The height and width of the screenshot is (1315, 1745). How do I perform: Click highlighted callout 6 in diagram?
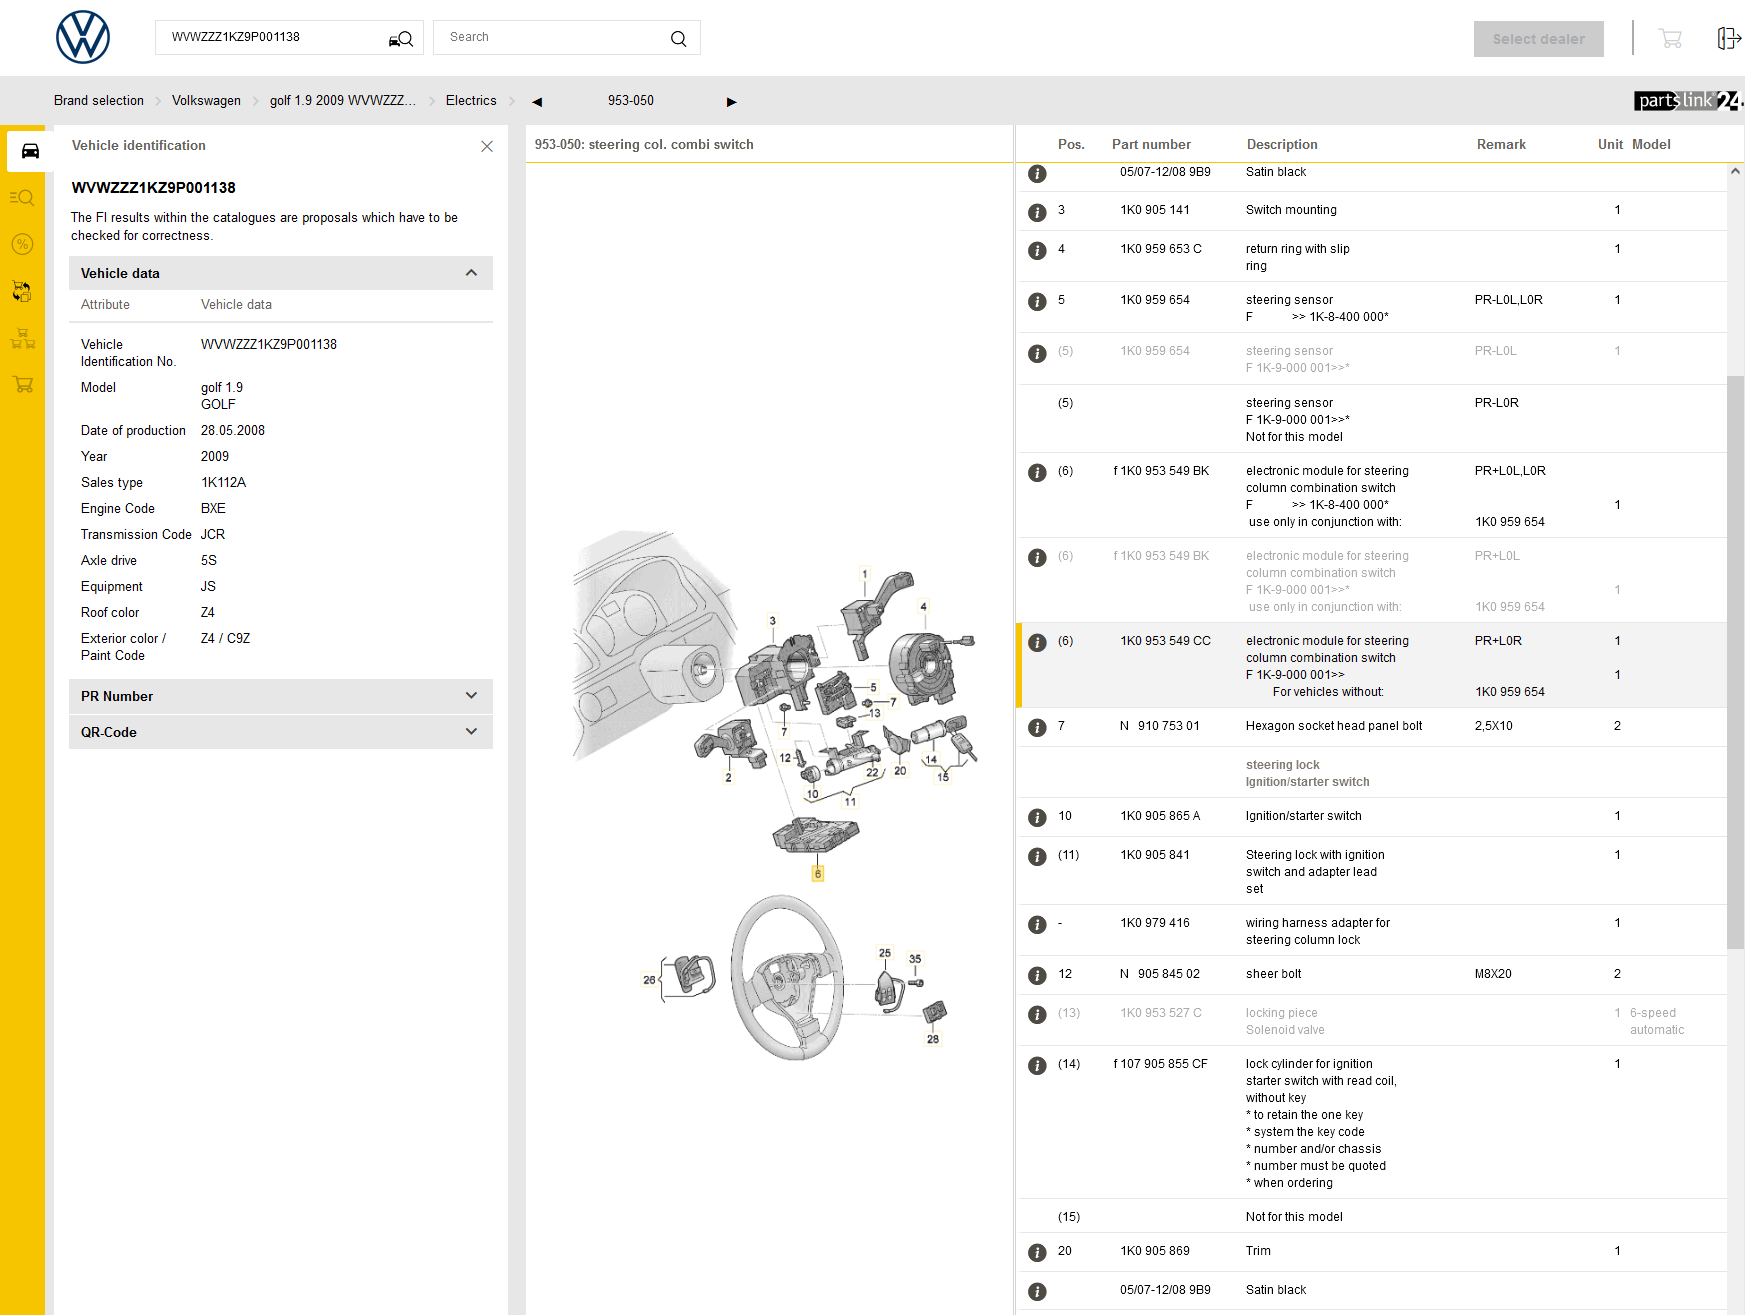[x=817, y=874]
